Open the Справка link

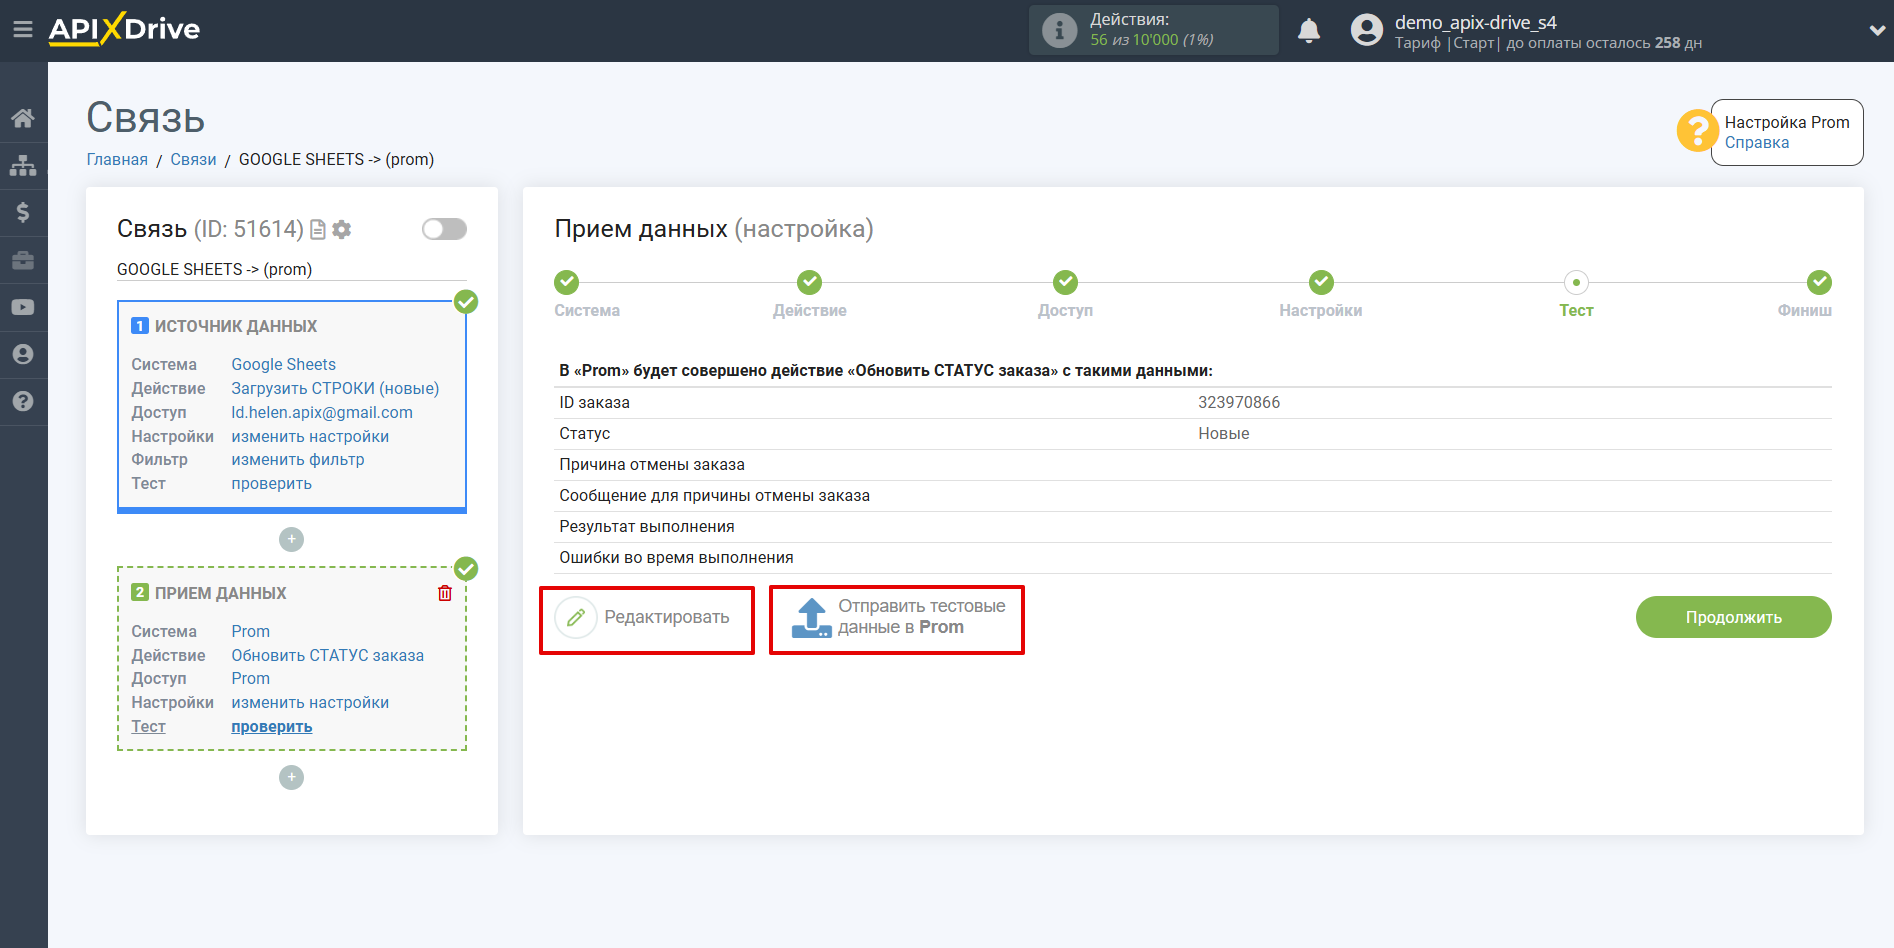point(1757,142)
